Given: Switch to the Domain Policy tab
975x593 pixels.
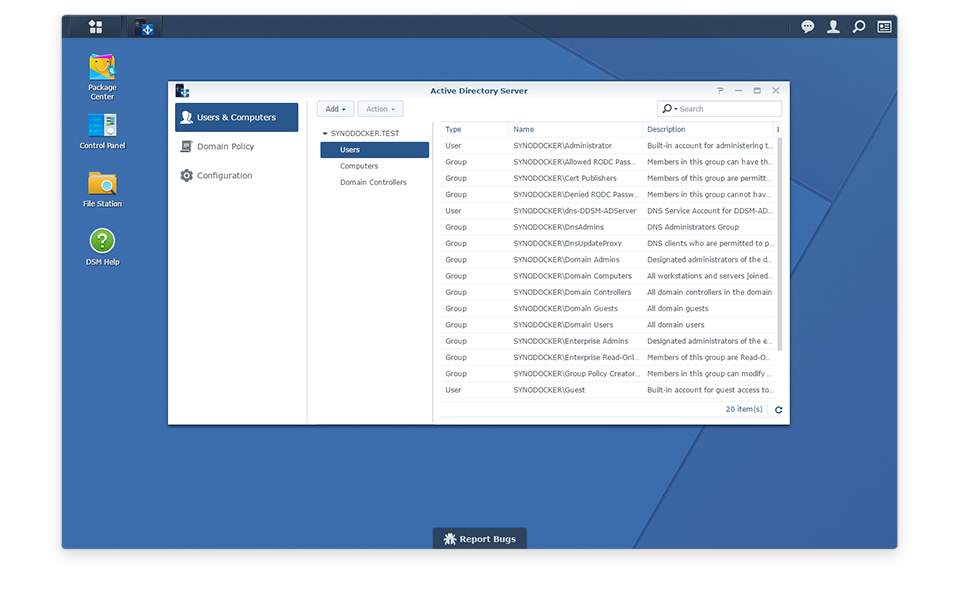Looking at the screenshot, I should 225,147.
